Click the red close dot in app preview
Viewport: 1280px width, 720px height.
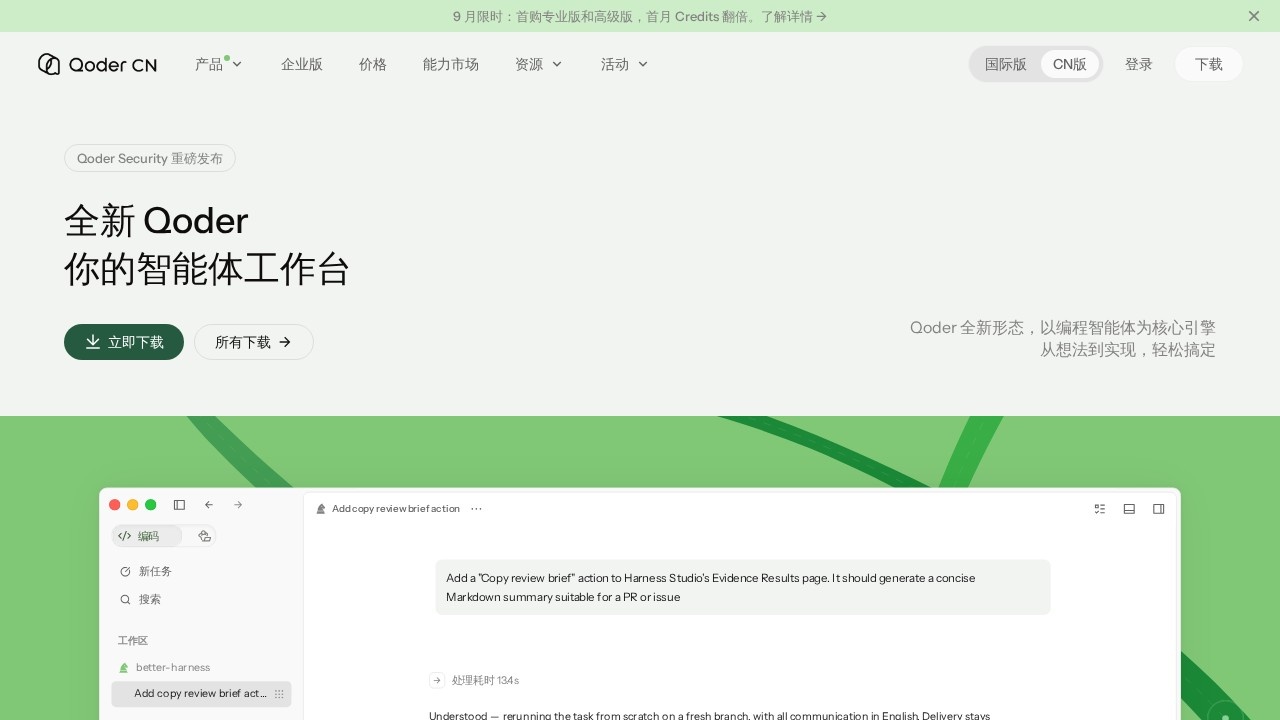(x=115, y=505)
